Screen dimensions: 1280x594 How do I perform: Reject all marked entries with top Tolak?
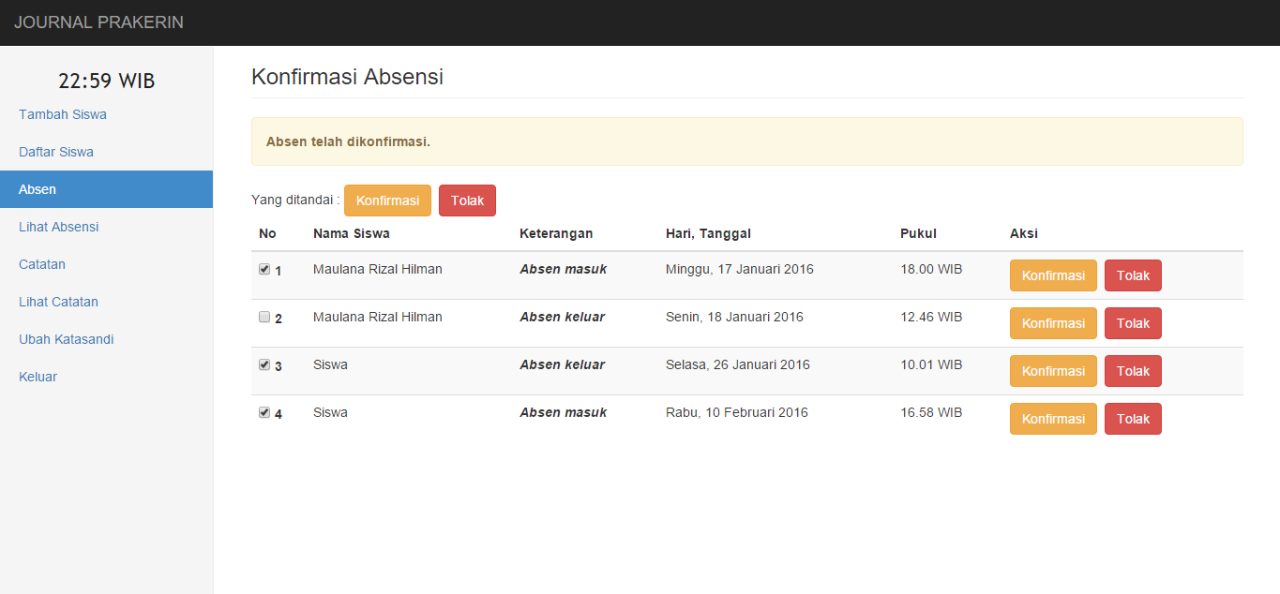tap(467, 200)
